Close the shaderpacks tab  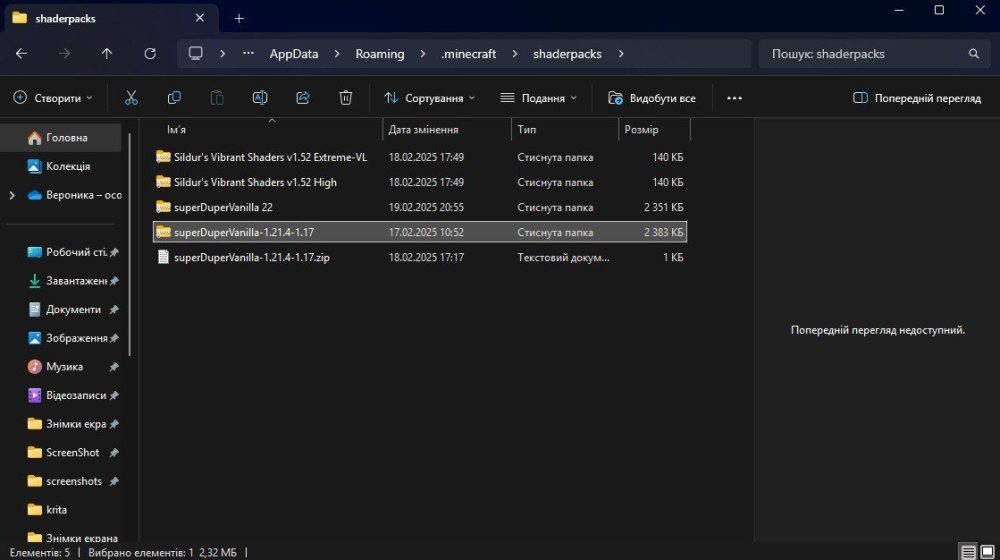point(200,18)
